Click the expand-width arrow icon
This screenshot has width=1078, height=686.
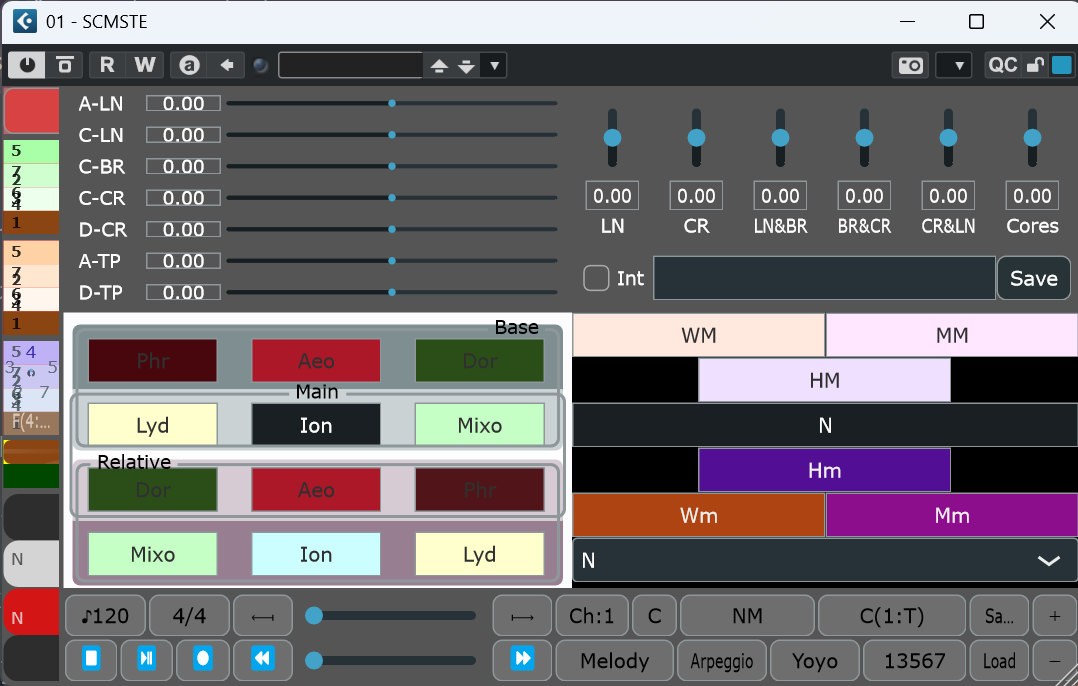coord(522,616)
